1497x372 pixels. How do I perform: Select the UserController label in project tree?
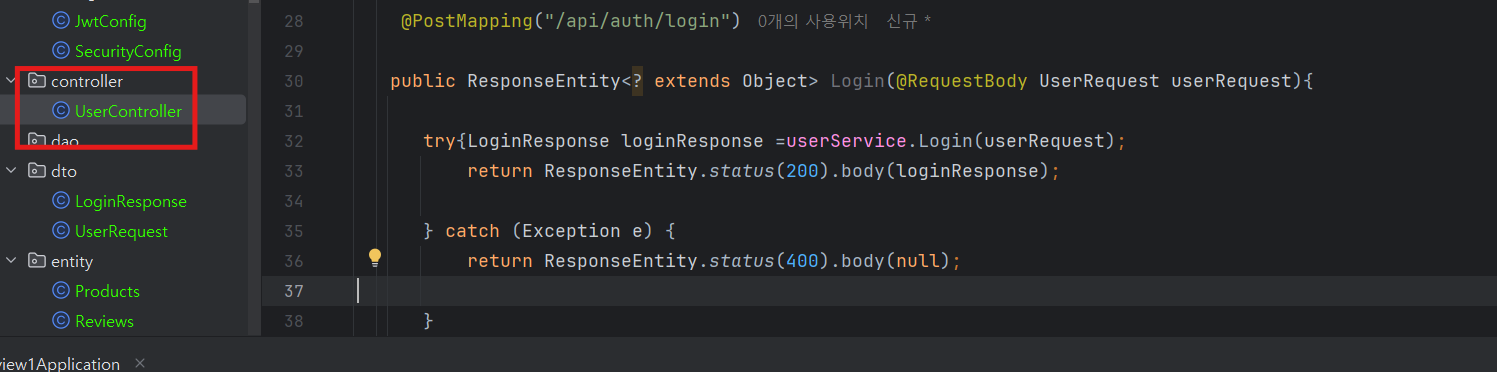click(128, 111)
